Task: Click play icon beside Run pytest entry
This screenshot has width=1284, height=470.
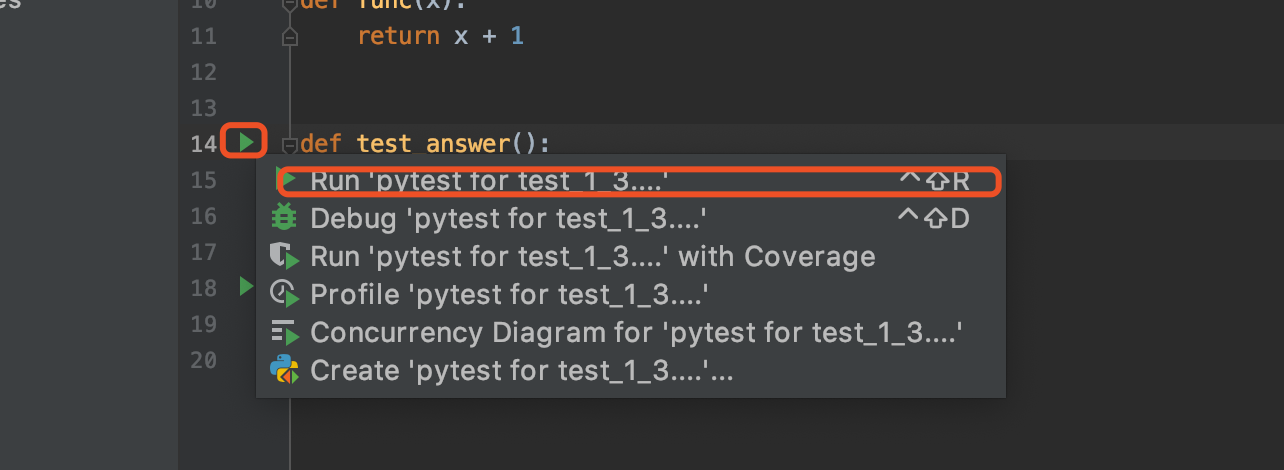Action: coord(285,181)
